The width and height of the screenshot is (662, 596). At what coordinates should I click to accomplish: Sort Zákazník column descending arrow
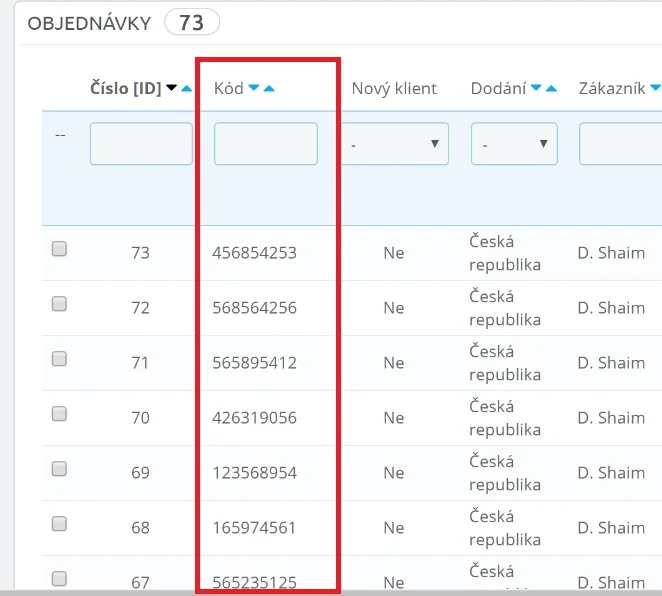(656, 89)
